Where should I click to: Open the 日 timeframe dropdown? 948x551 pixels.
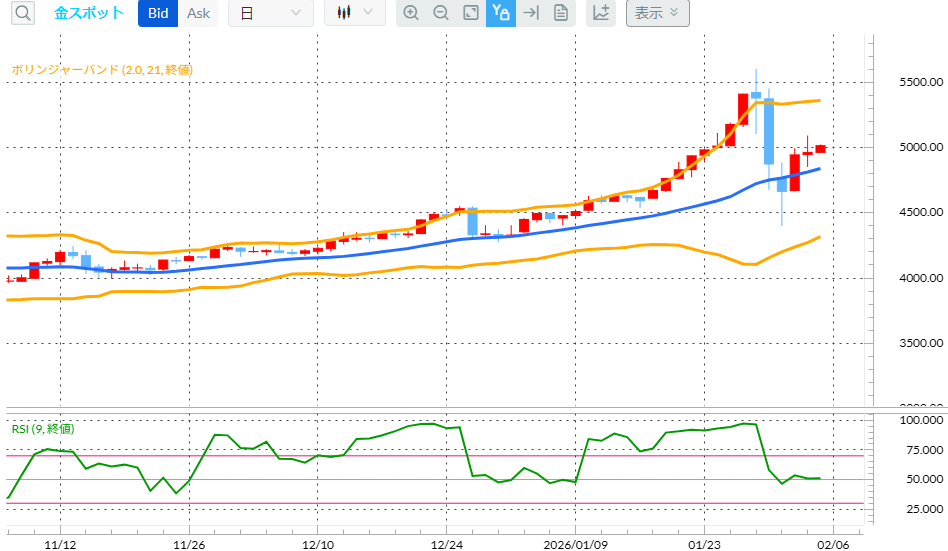271,13
